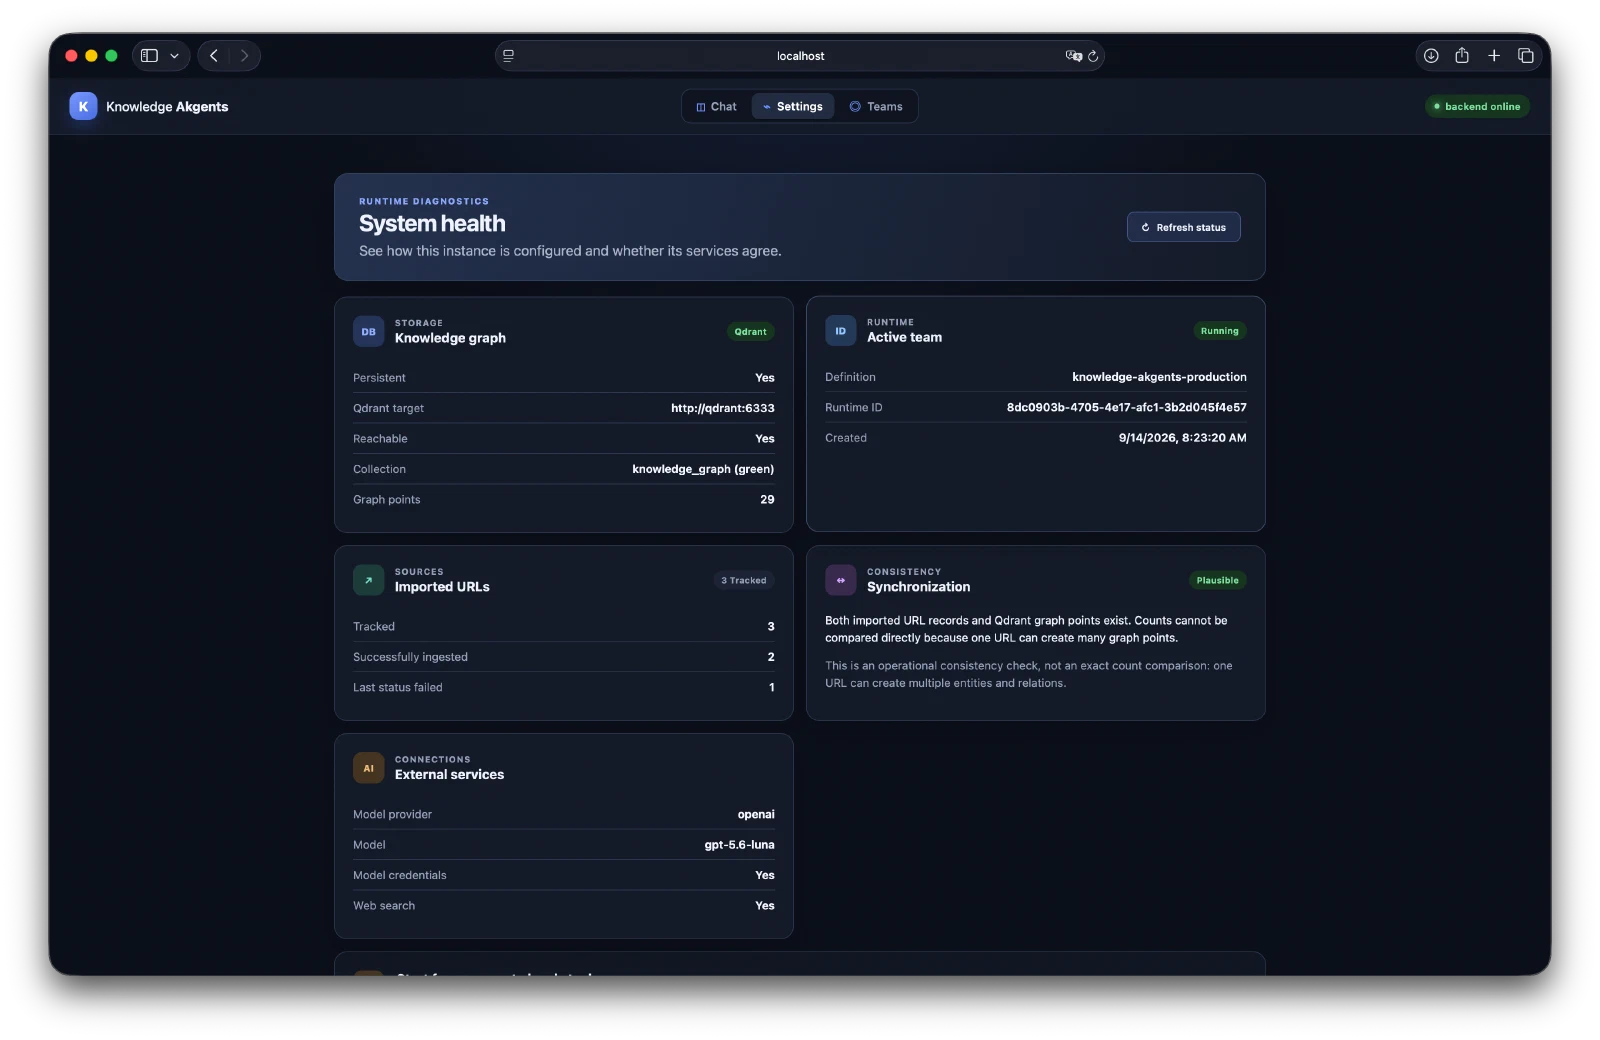Viewport: 1600px width, 1040px height.
Task: Show the tab overview icon
Action: tap(1526, 56)
